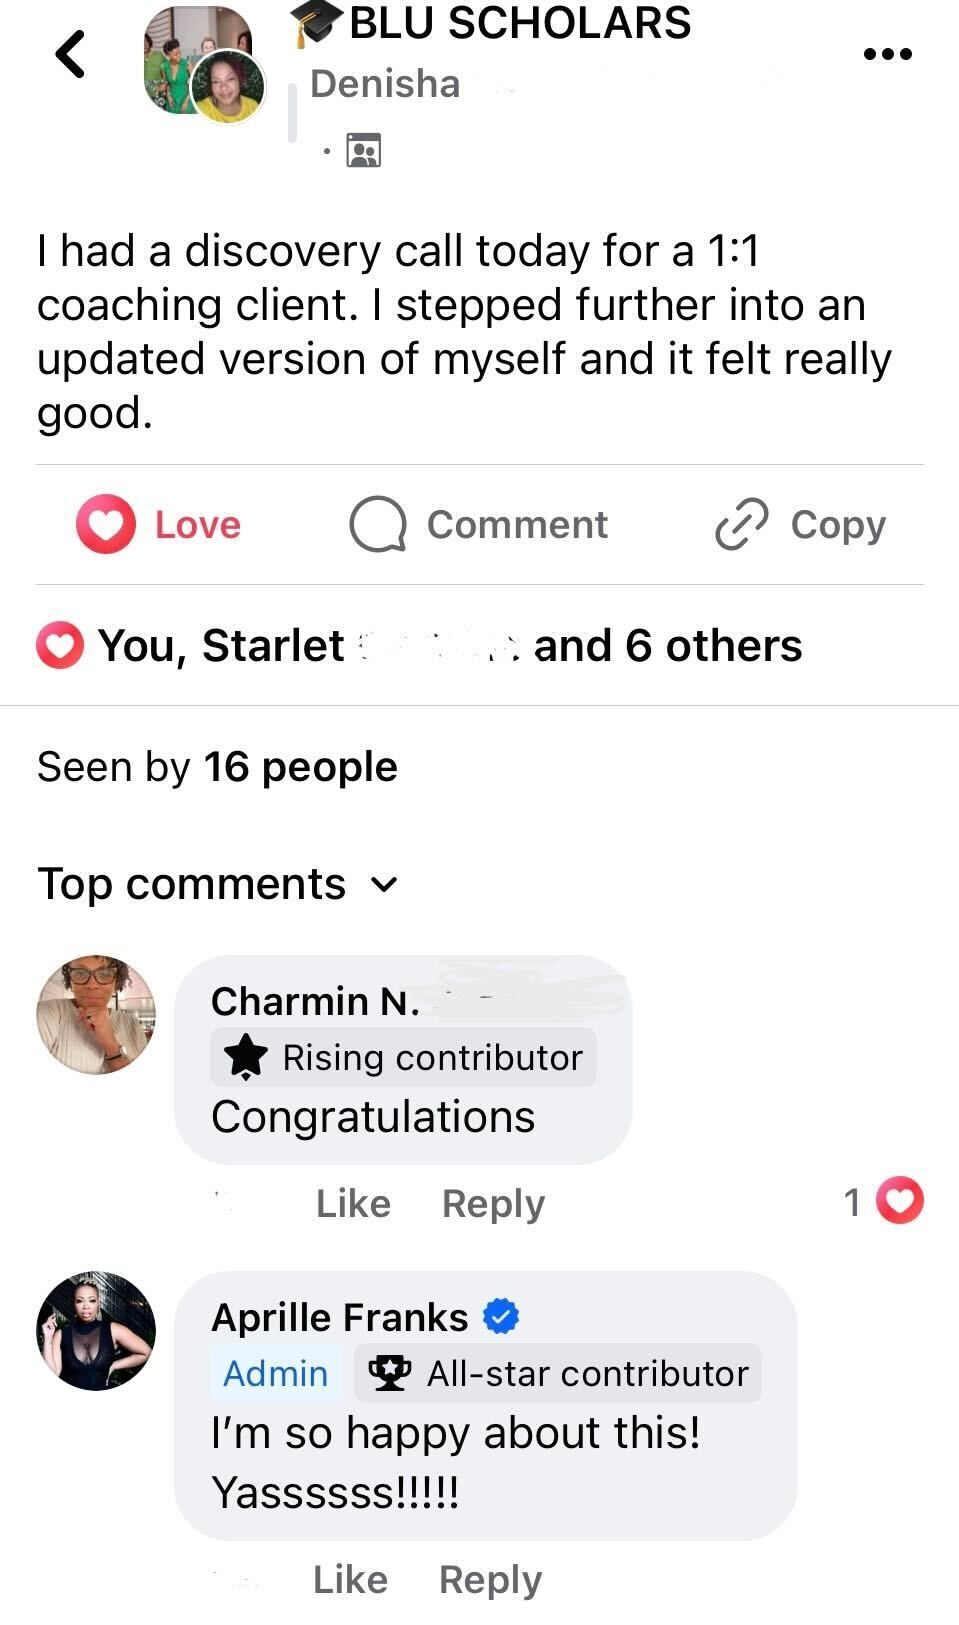Tap the verified badge beside Aprille Franks
The width and height of the screenshot is (959, 1625).
pos(501,1317)
